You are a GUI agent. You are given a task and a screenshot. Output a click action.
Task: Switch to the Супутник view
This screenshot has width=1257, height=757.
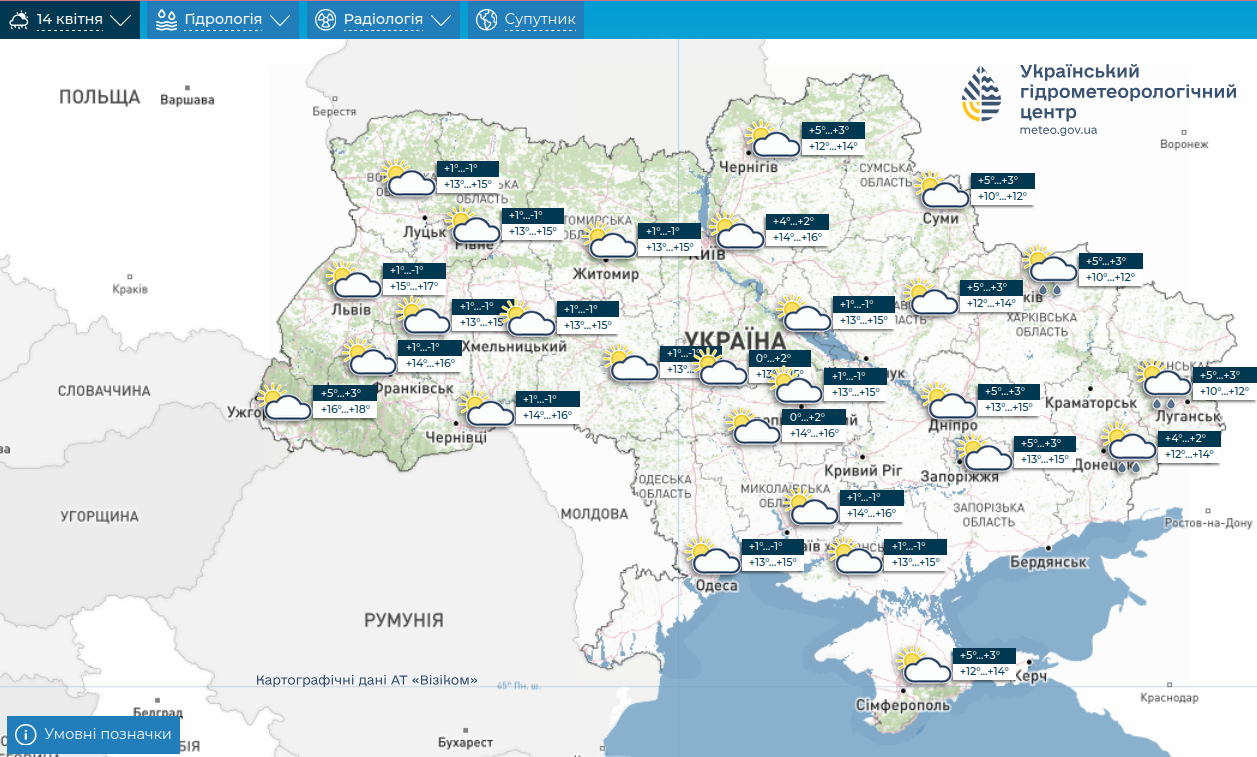click(540, 19)
